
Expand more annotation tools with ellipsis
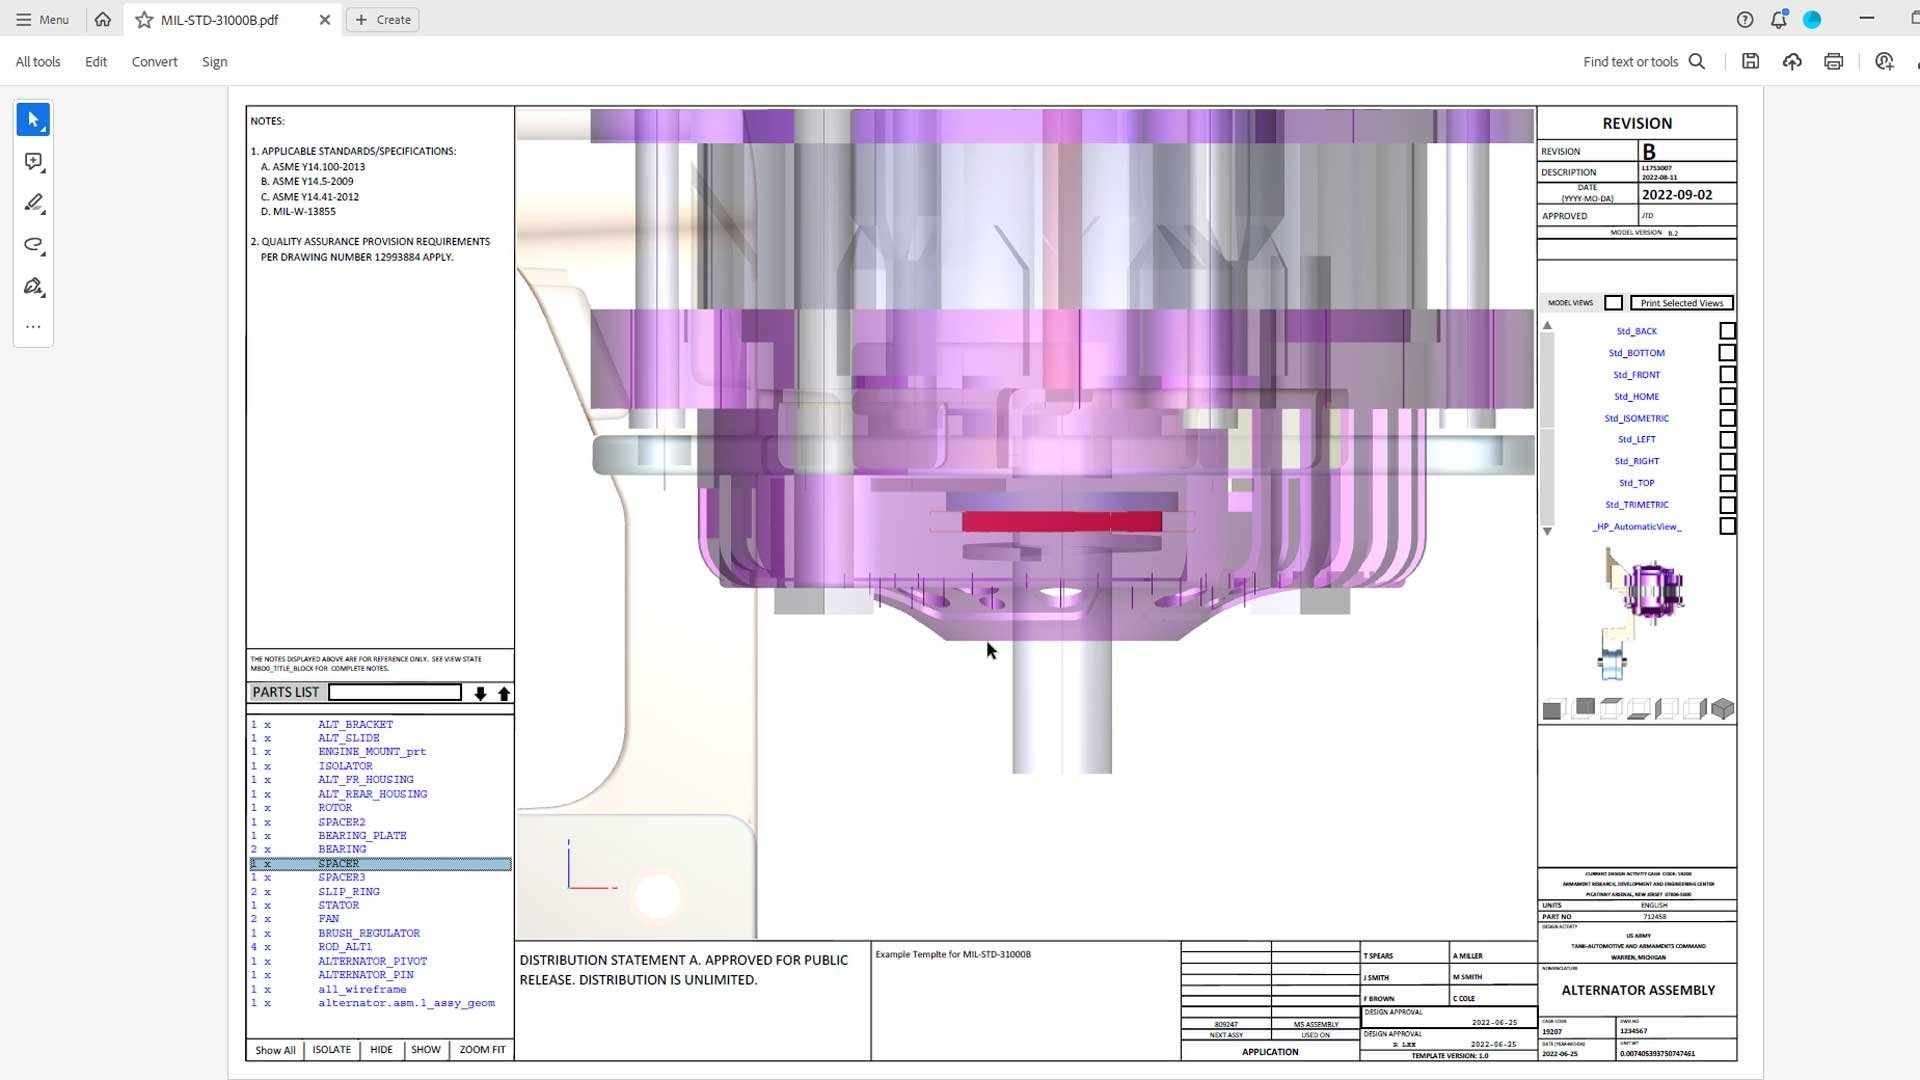(x=33, y=326)
